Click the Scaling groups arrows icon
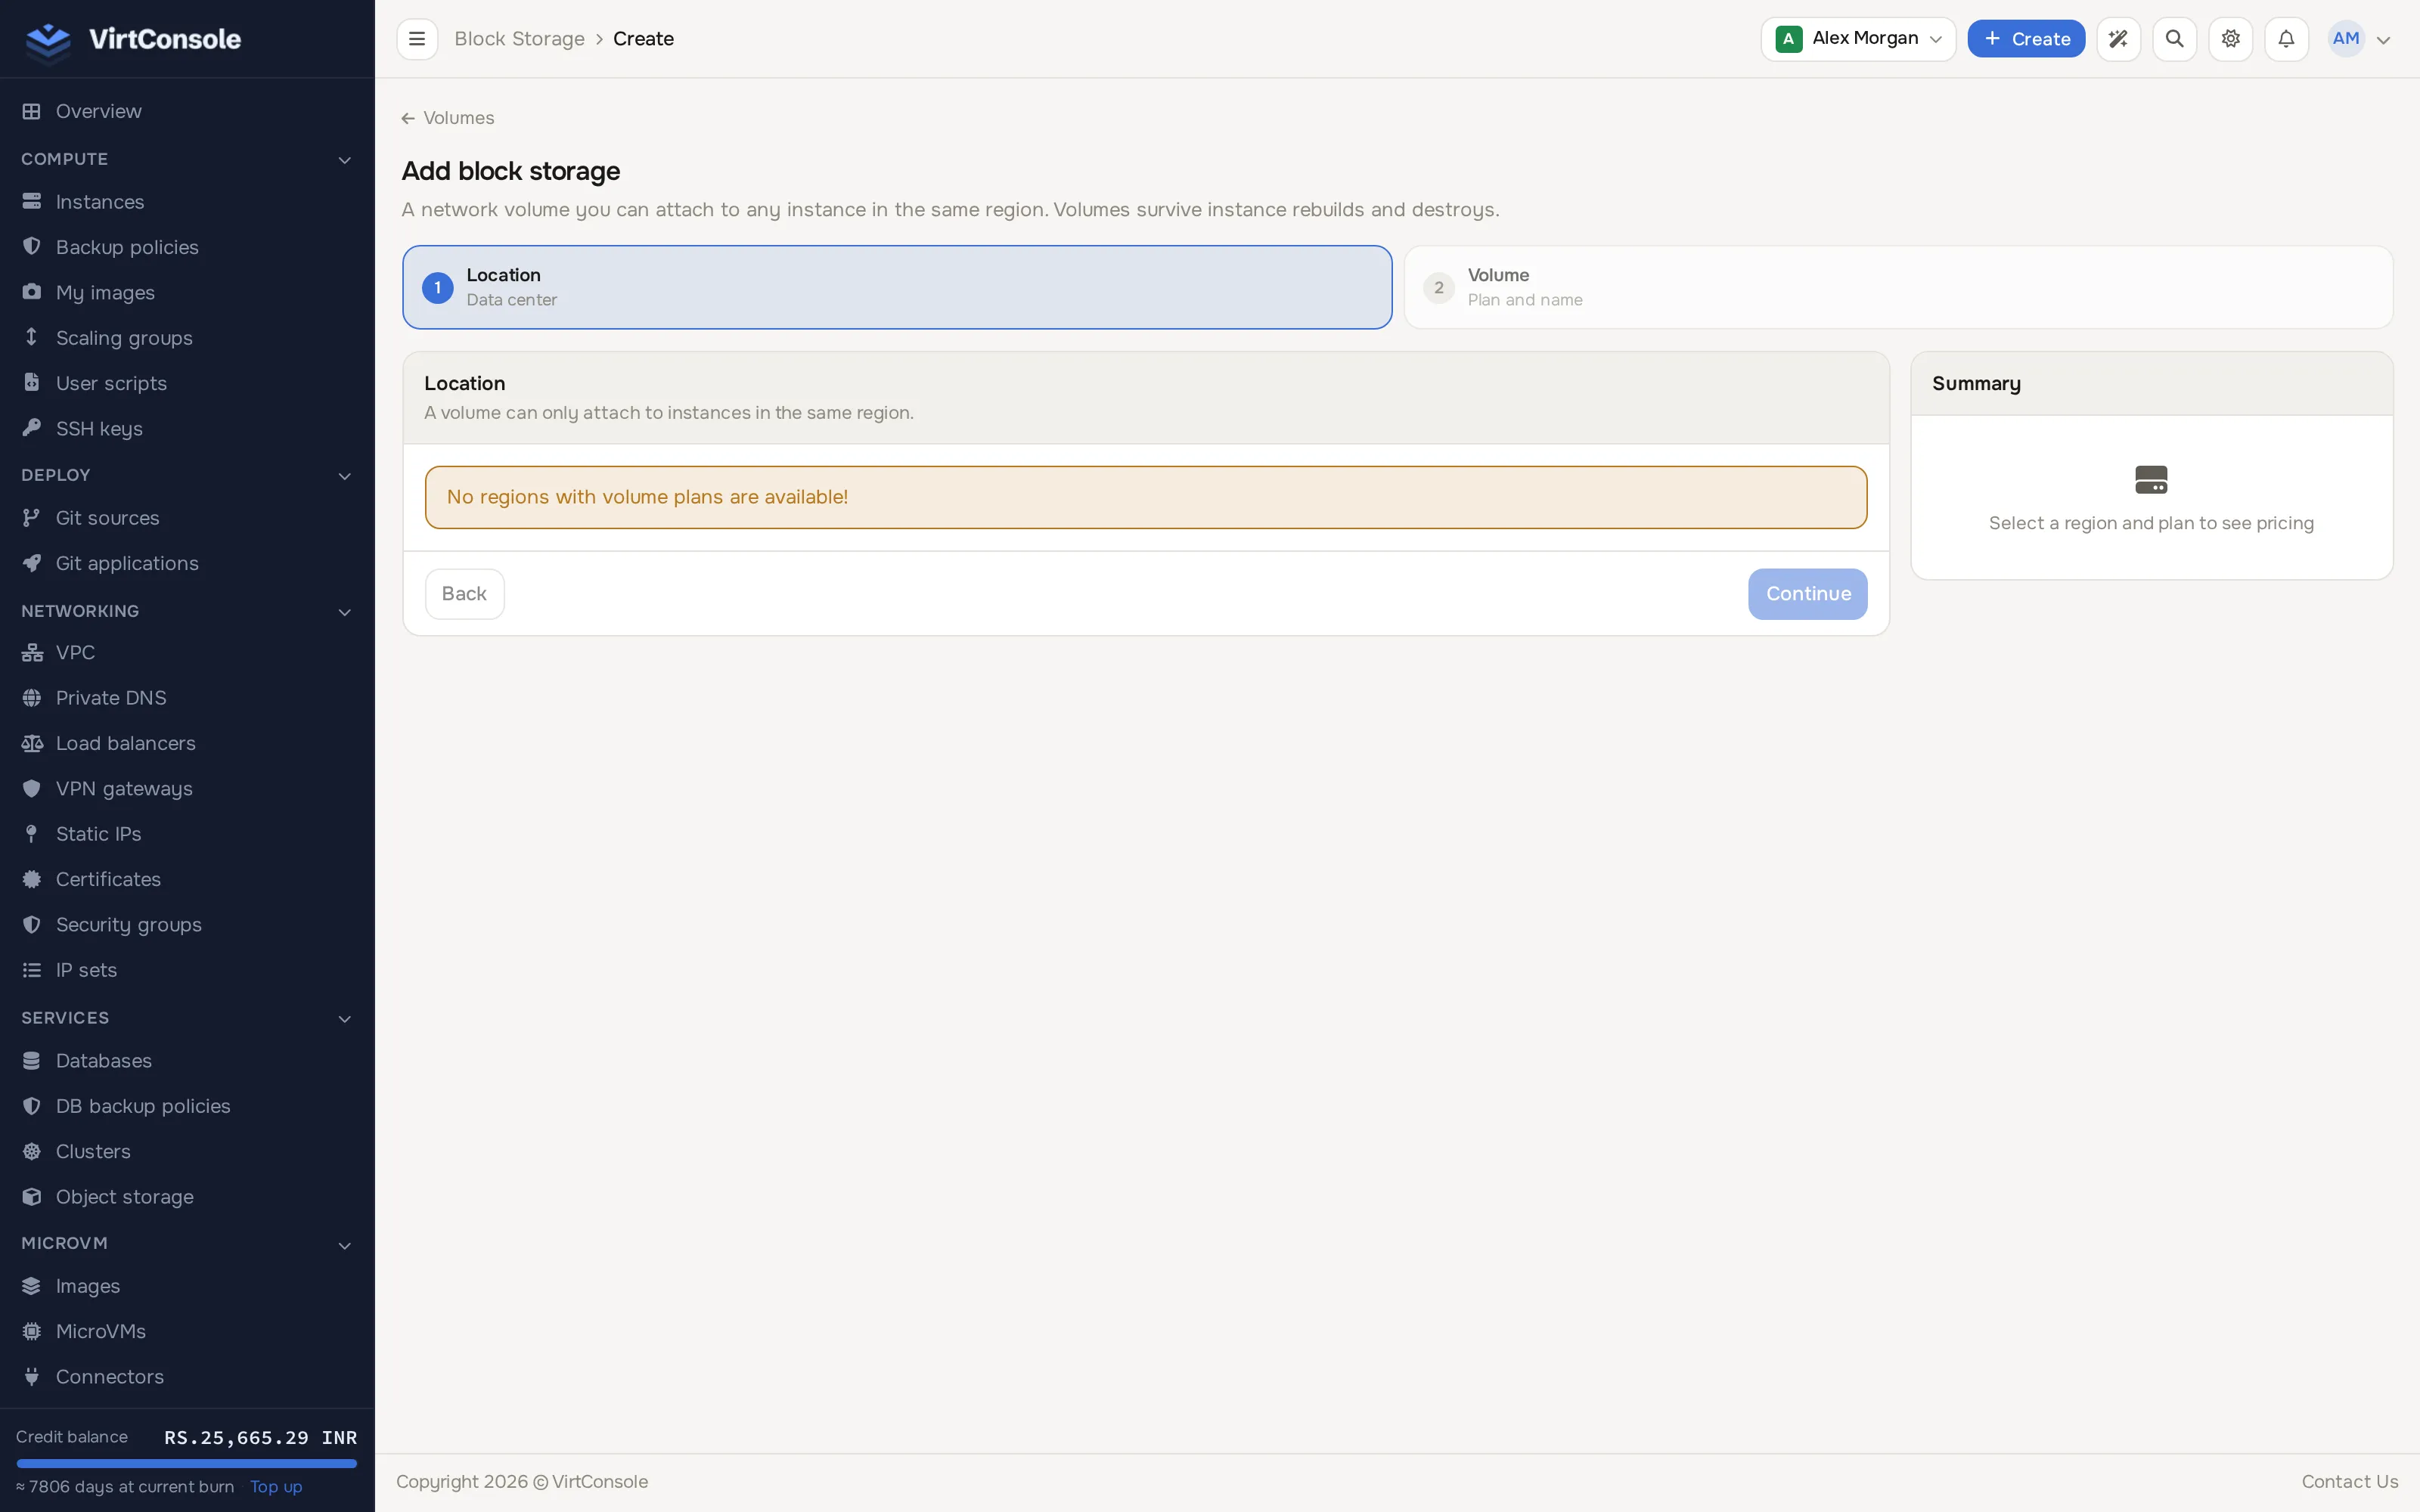The width and height of the screenshot is (2420, 1512). tap(32, 337)
